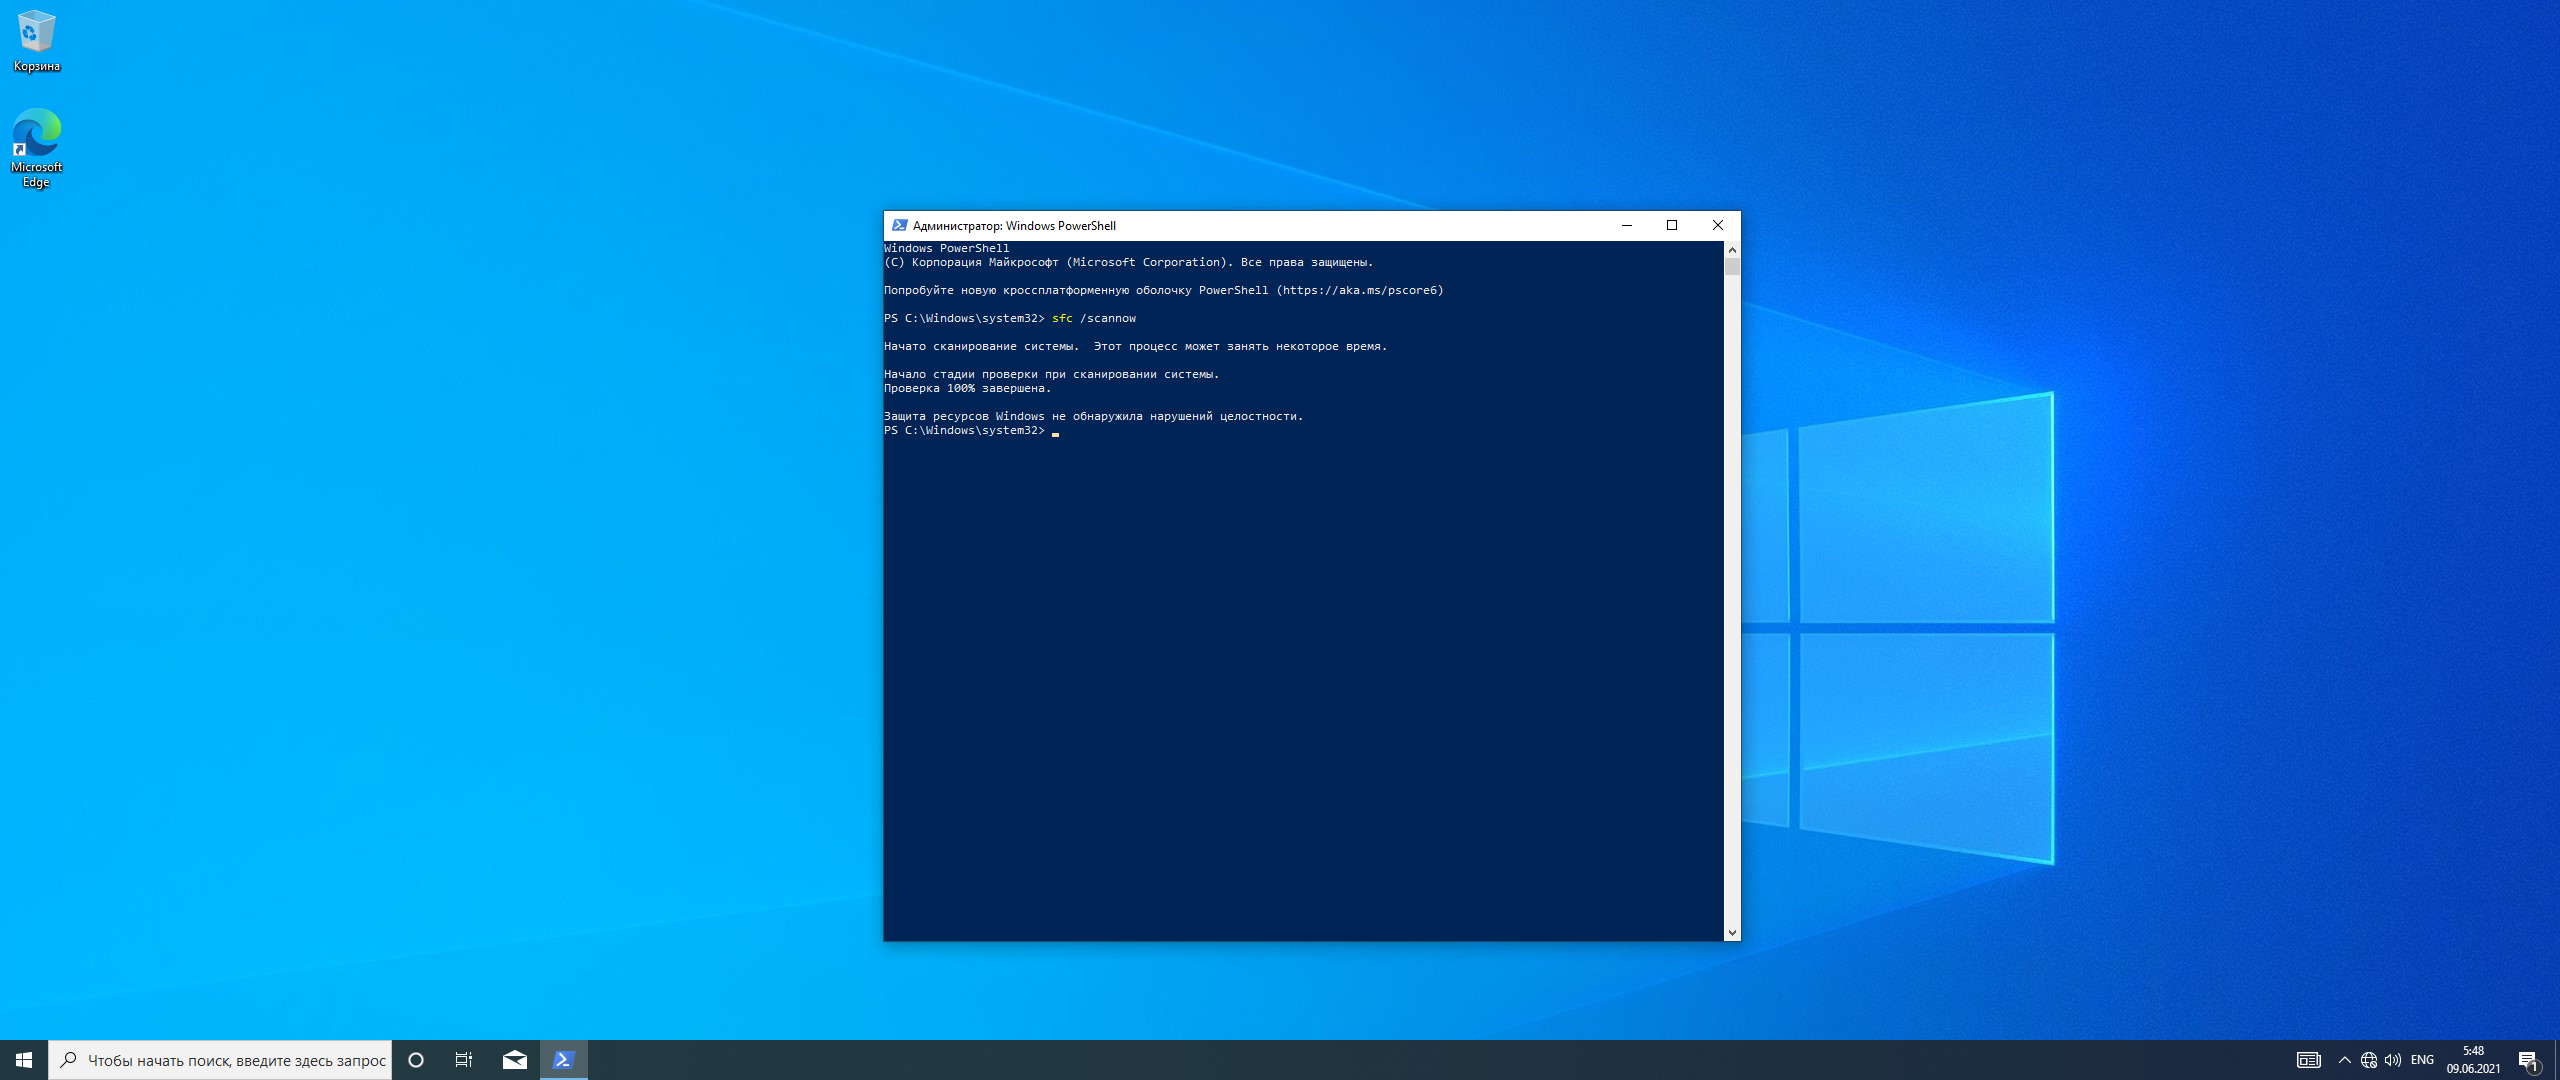The width and height of the screenshot is (2560, 1080).
Task: Open the PowerShell window system menu icon
Action: 899,225
